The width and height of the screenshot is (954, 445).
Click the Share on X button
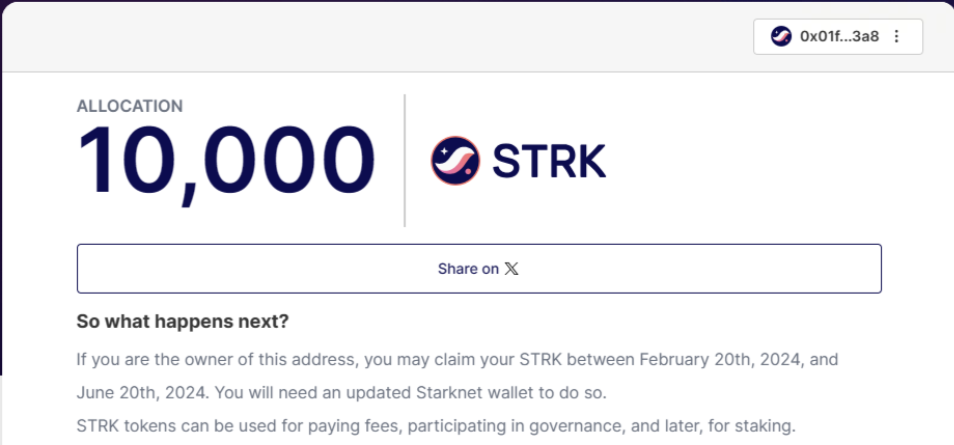coord(479,268)
